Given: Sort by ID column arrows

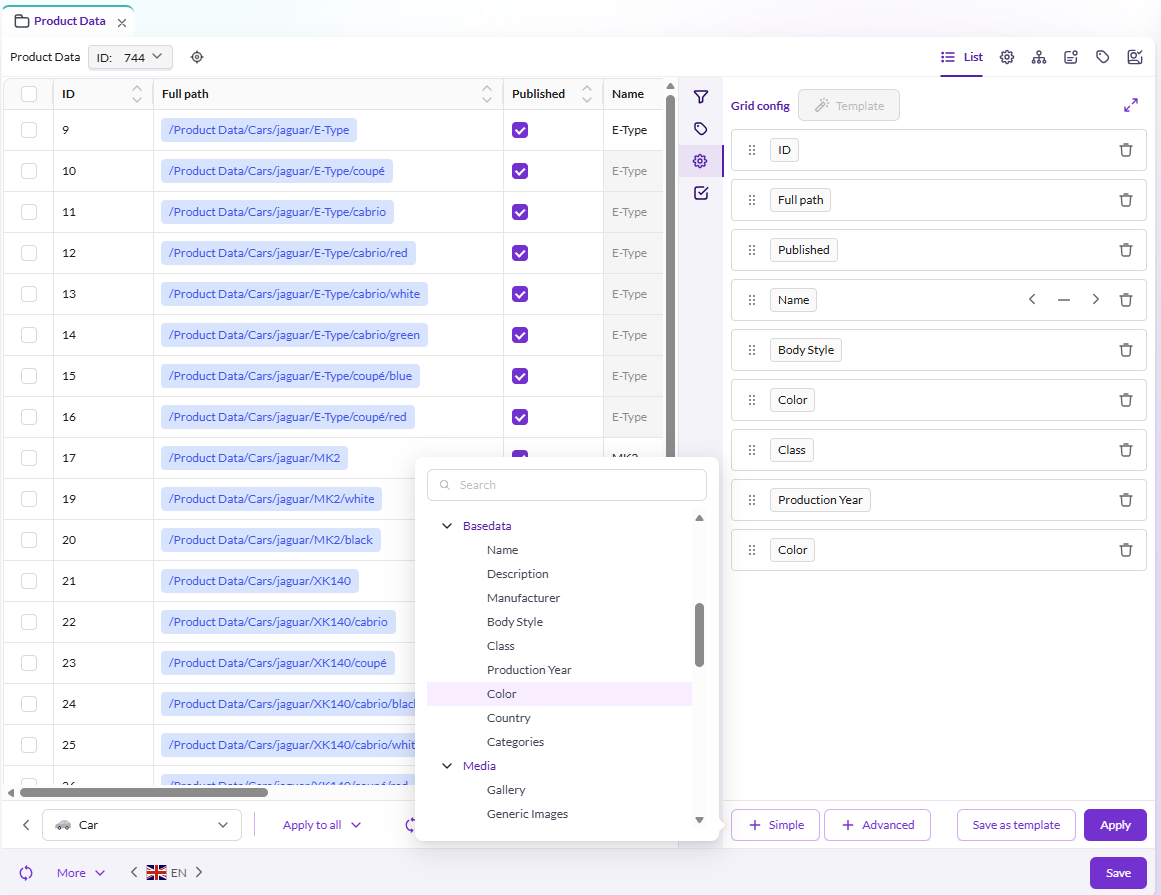Looking at the screenshot, I should point(137,94).
